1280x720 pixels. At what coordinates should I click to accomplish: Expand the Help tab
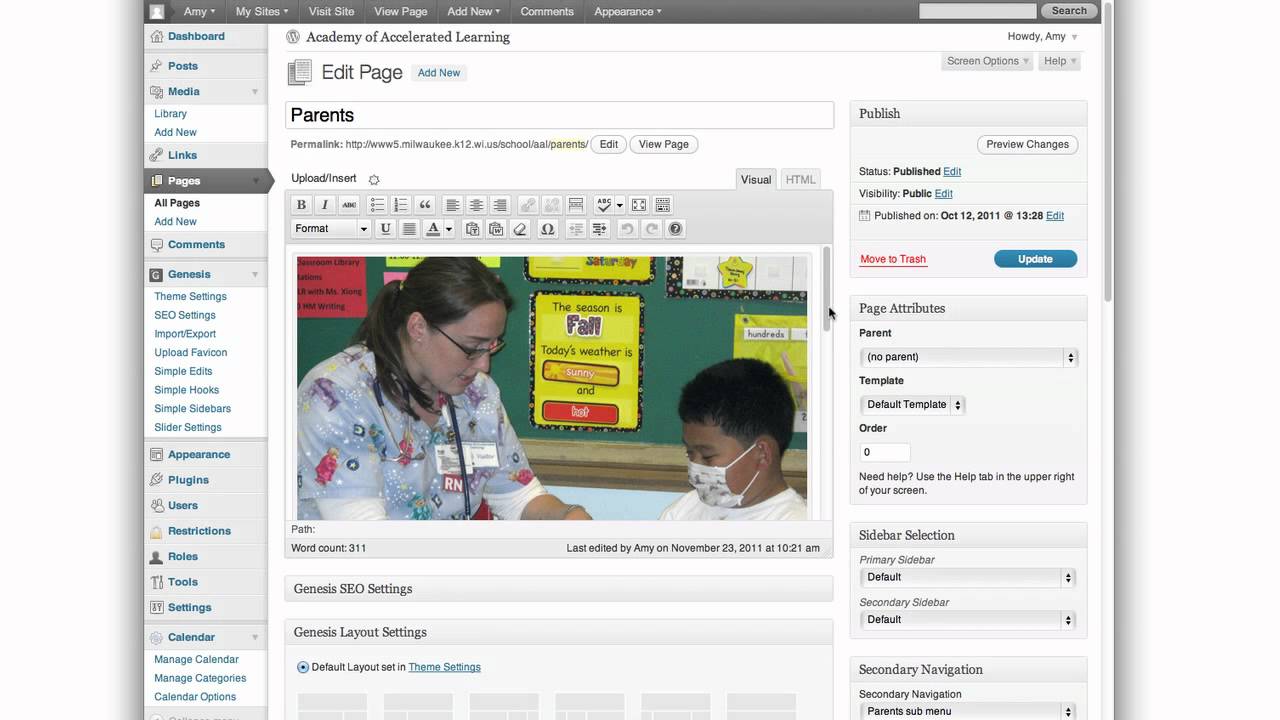[1059, 61]
